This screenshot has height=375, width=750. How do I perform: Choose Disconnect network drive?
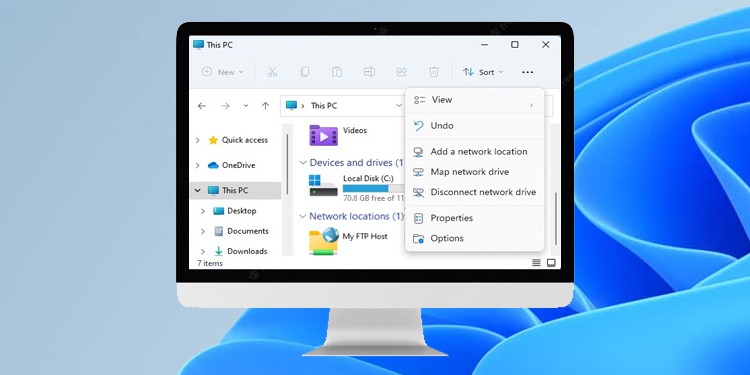pos(474,192)
